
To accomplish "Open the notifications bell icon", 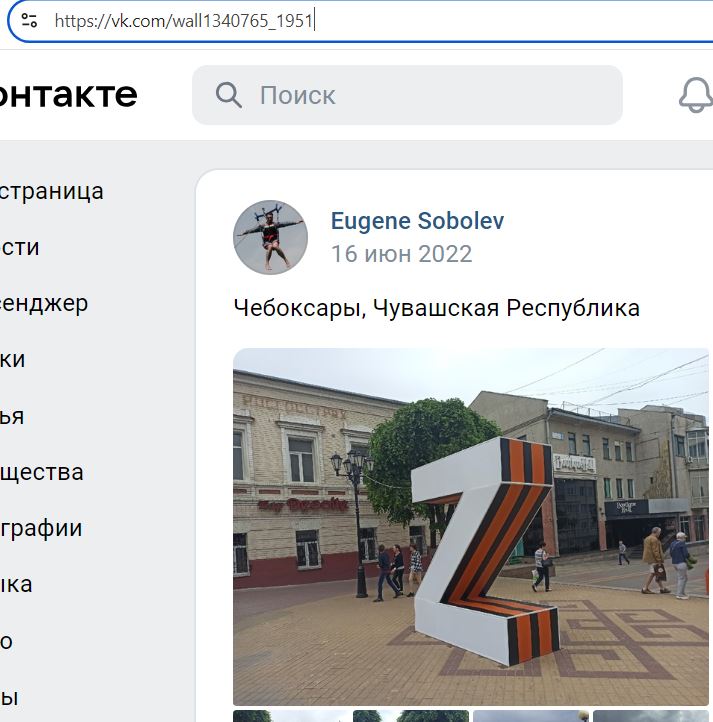I will pyautogui.click(x=695, y=95).
